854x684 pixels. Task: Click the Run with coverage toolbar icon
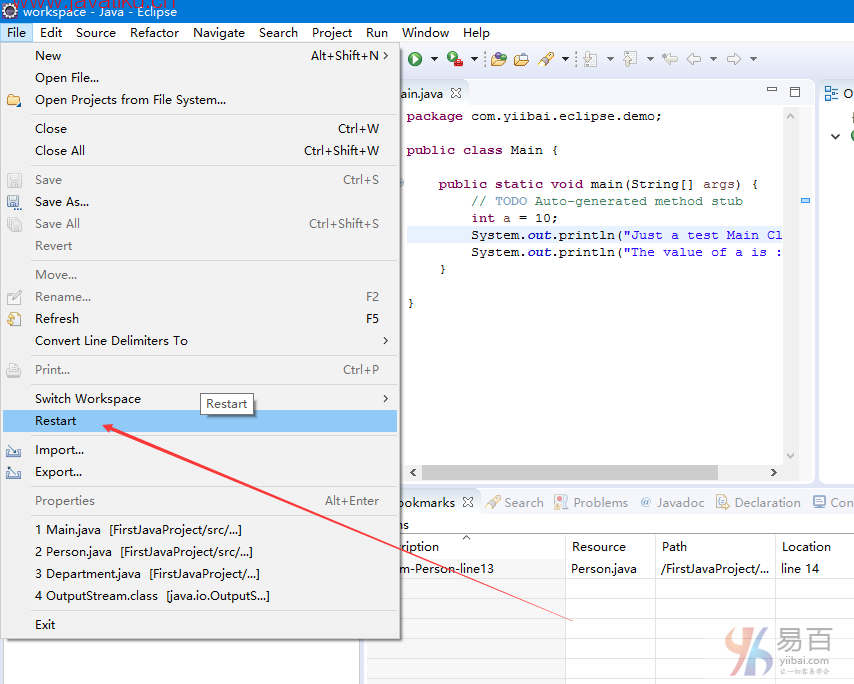click(454, 58)
